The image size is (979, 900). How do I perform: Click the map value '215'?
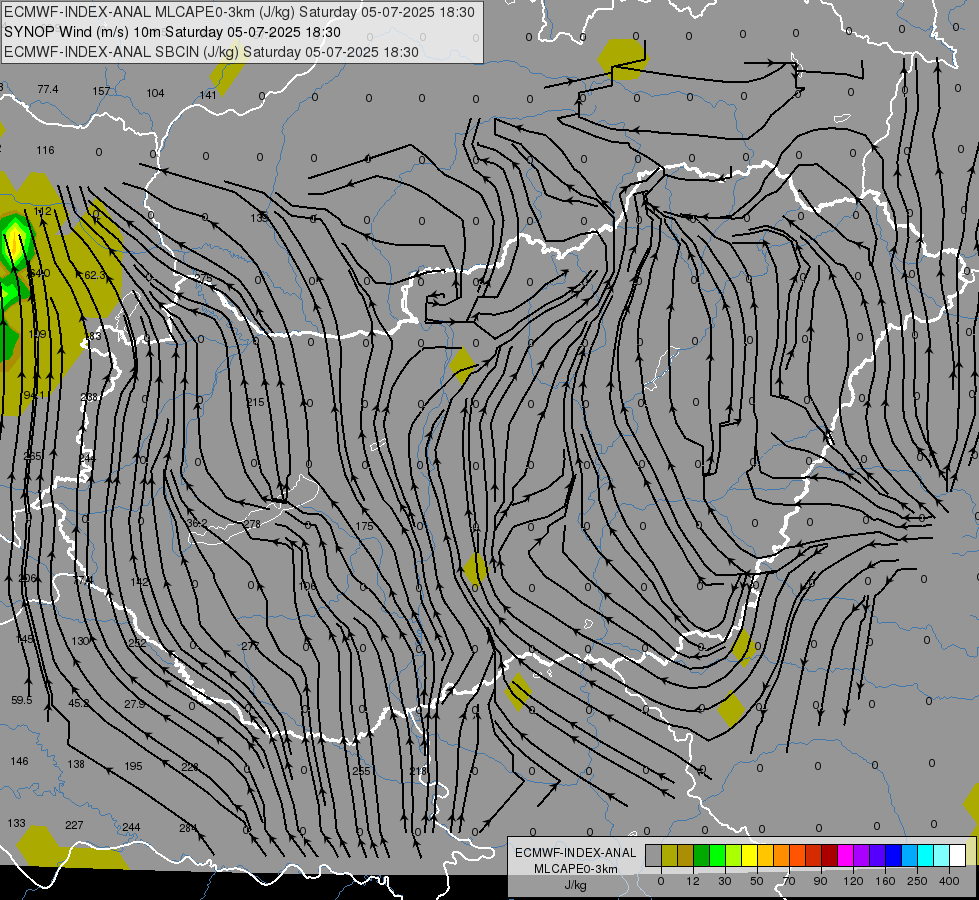[255, 402]
